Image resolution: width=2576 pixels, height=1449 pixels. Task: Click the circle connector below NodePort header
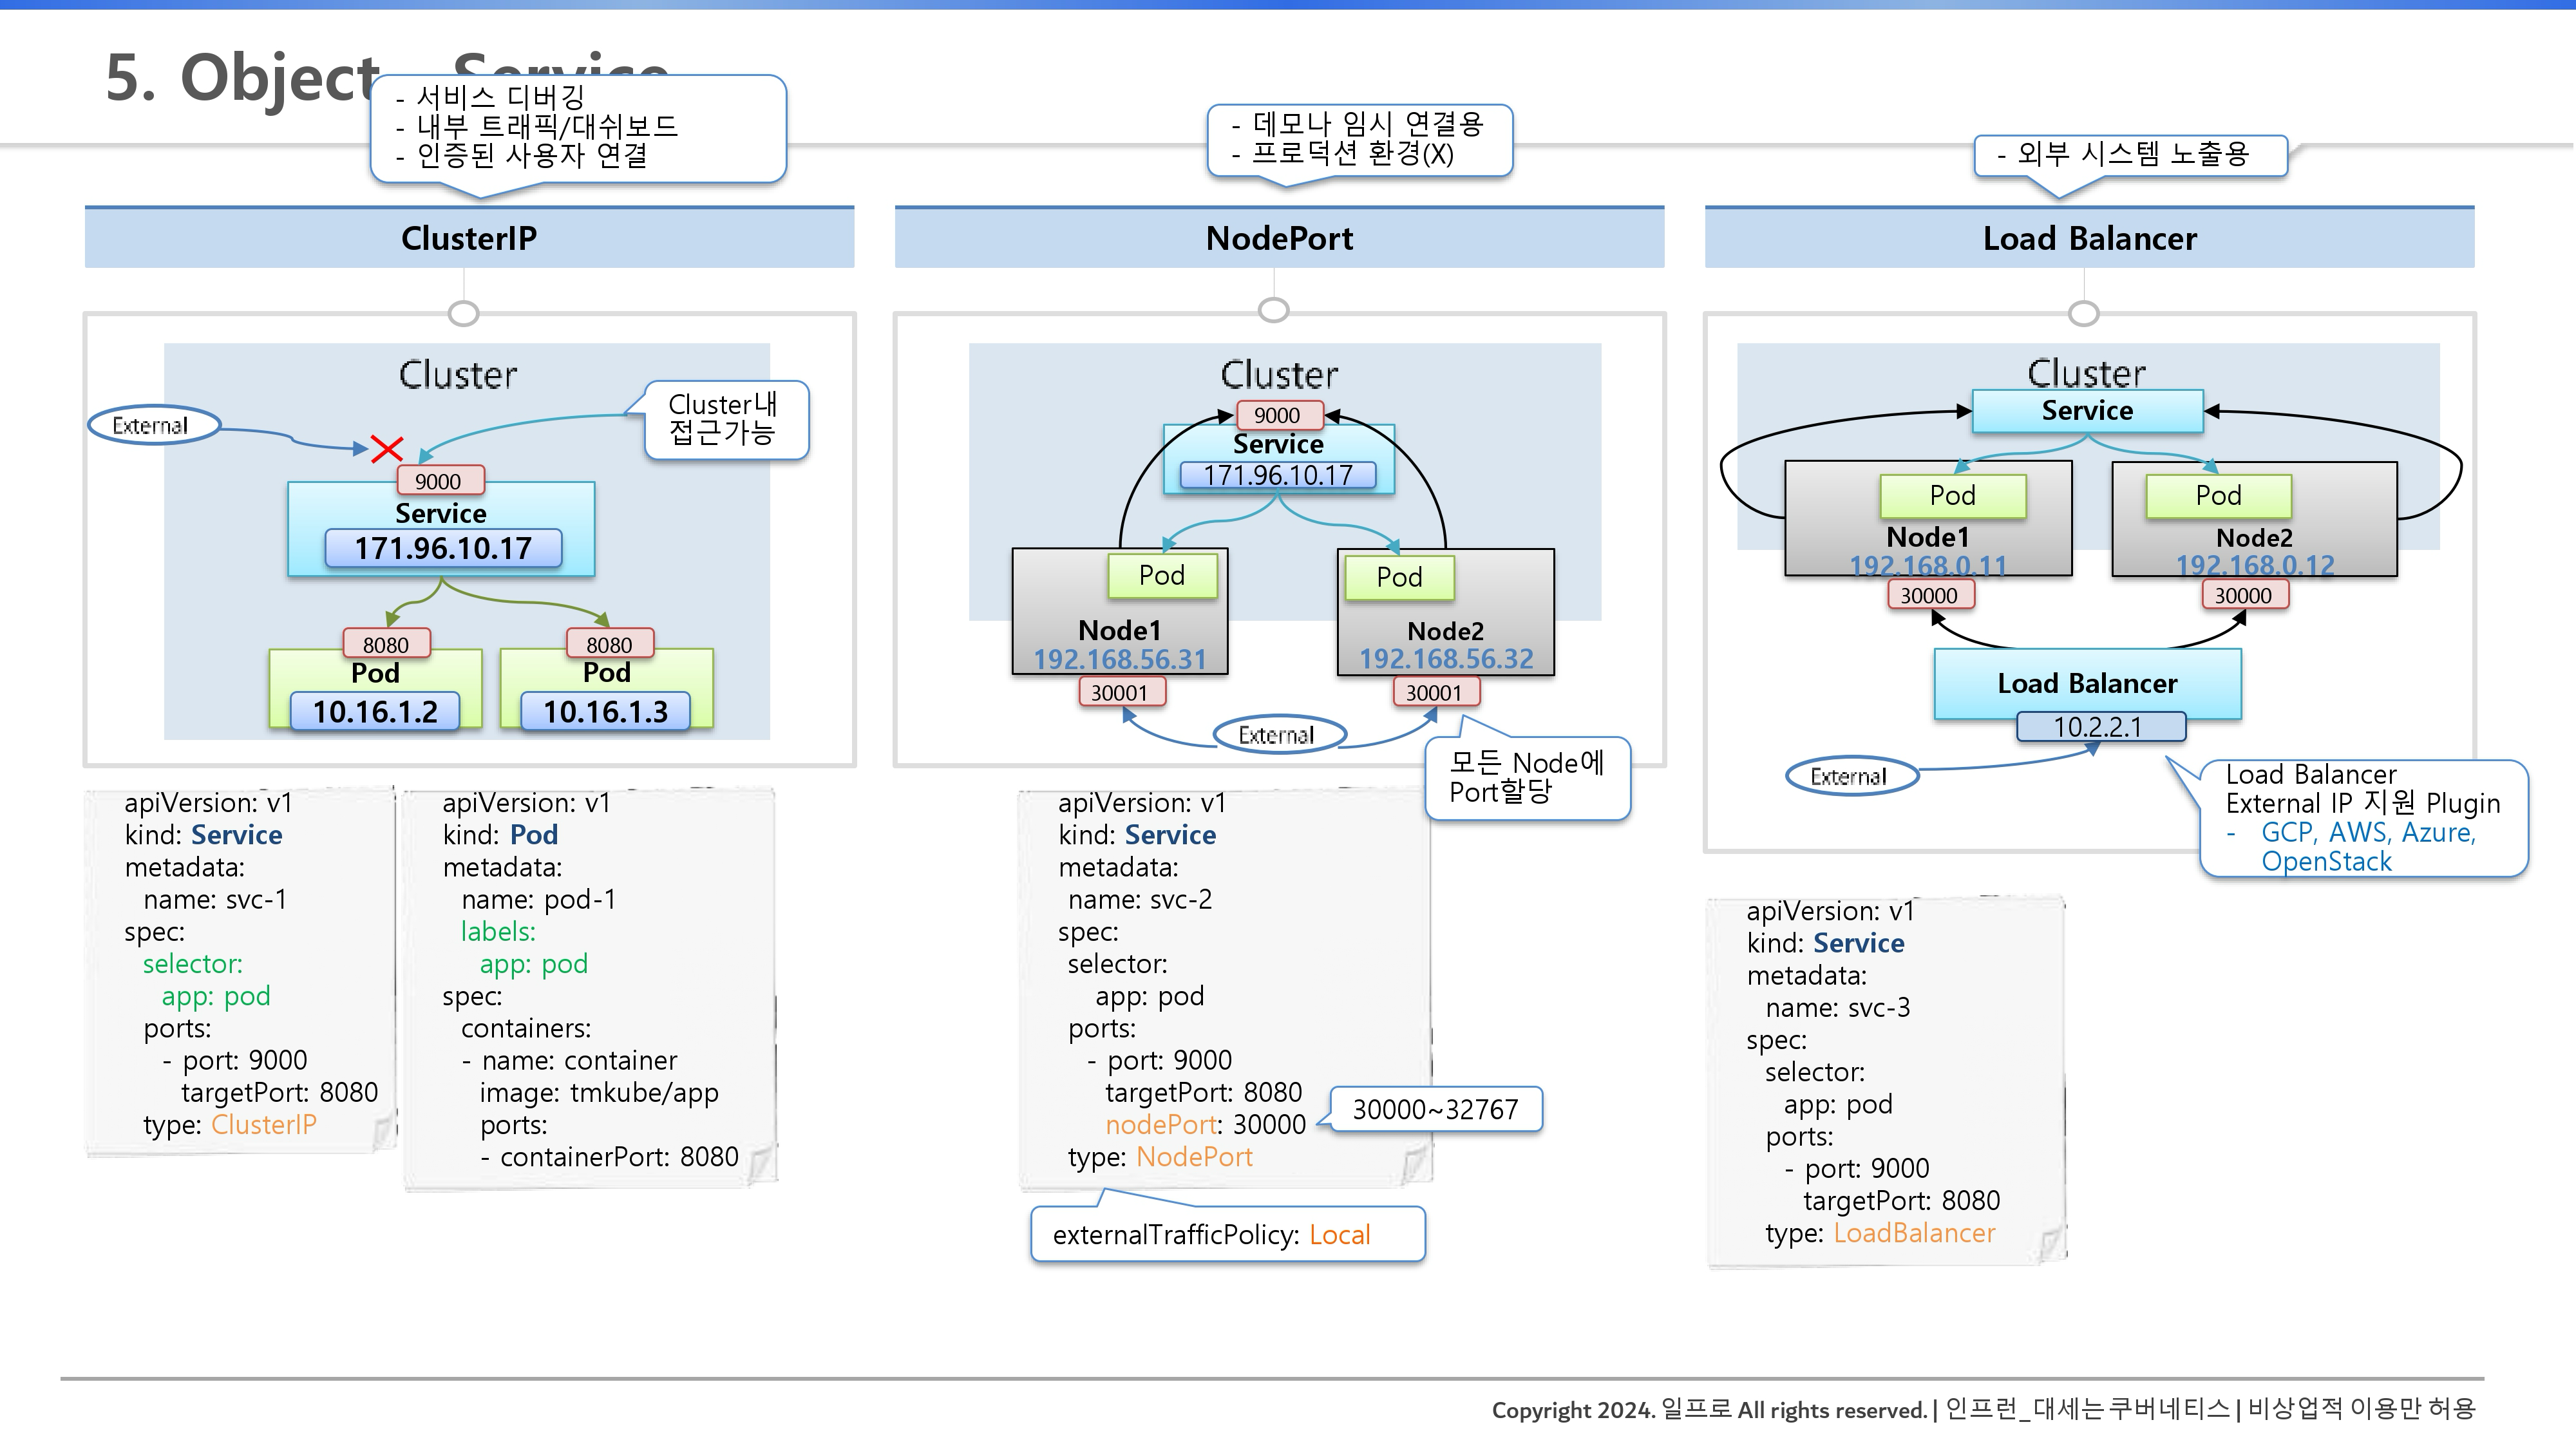[x=1273, y=310]
